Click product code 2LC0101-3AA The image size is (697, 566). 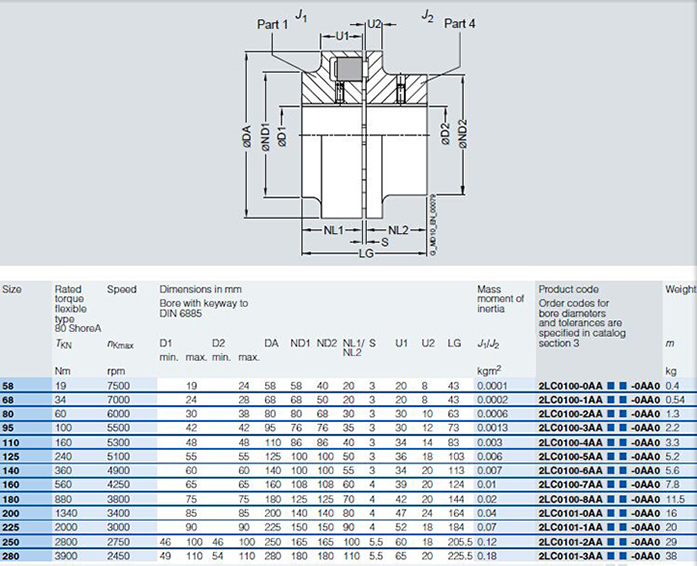[x=571, y=555]
